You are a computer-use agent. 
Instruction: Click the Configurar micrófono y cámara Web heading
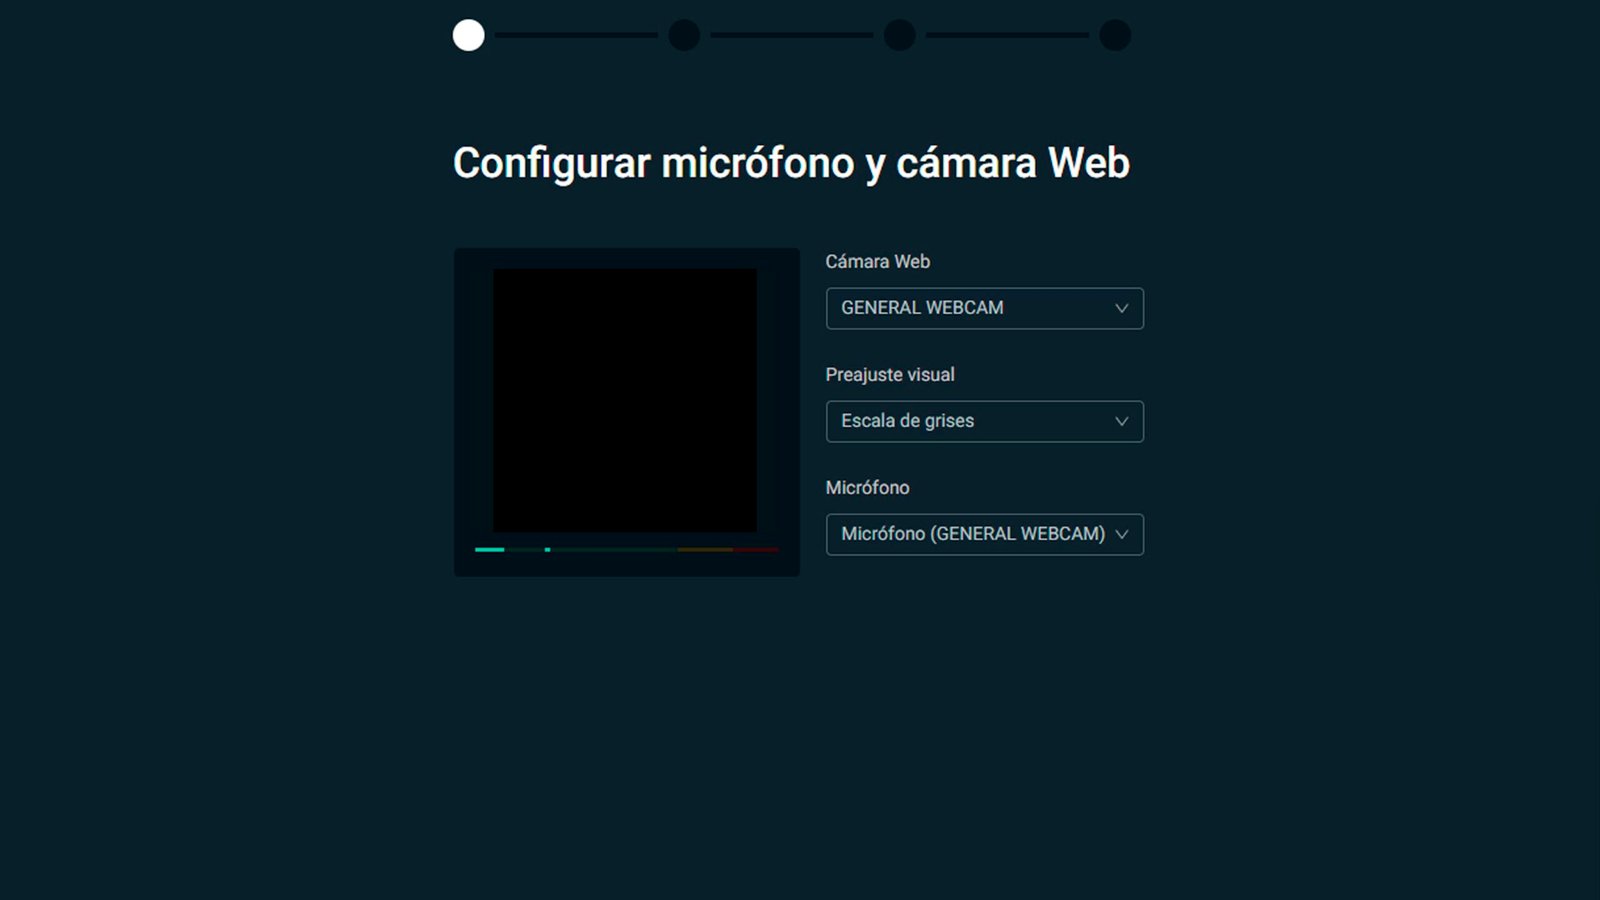click(791, 163)
